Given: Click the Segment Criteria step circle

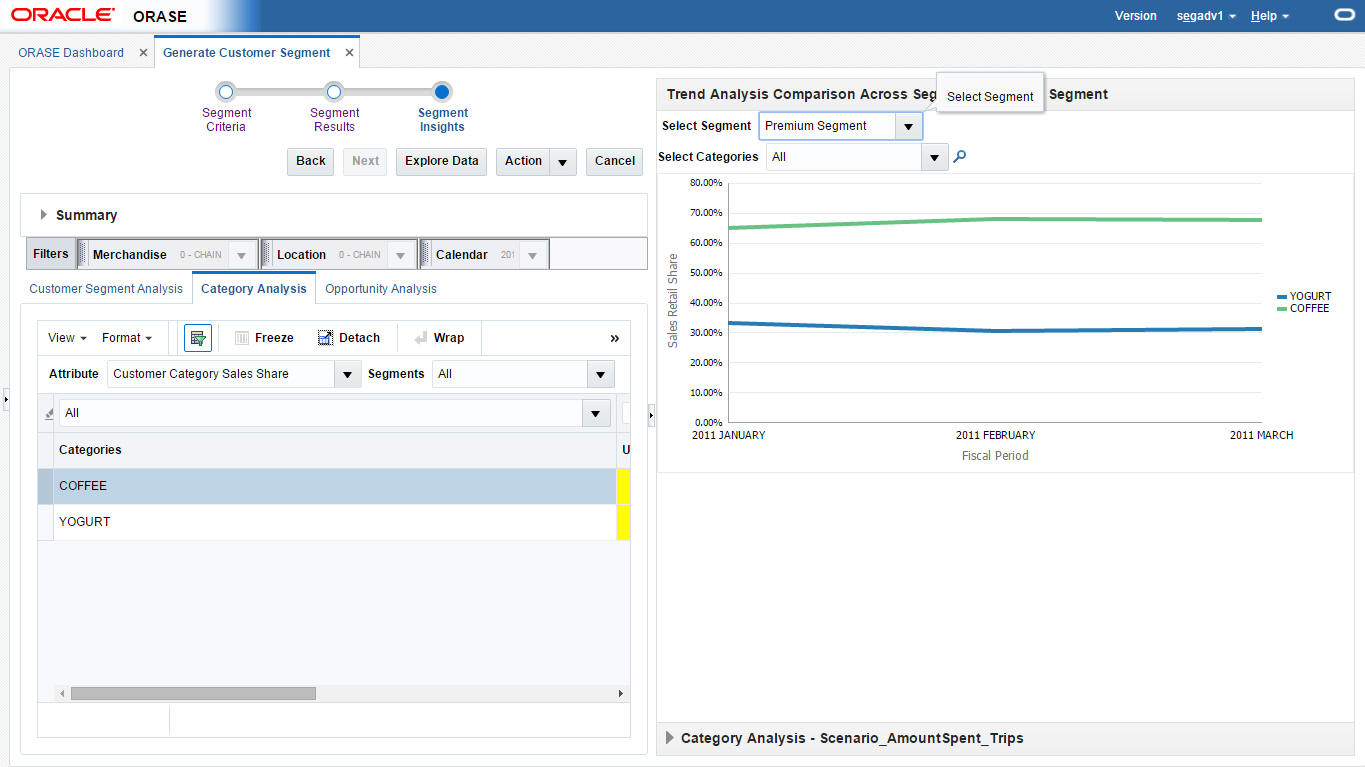Looking at the screenshot, I should 226,92.
